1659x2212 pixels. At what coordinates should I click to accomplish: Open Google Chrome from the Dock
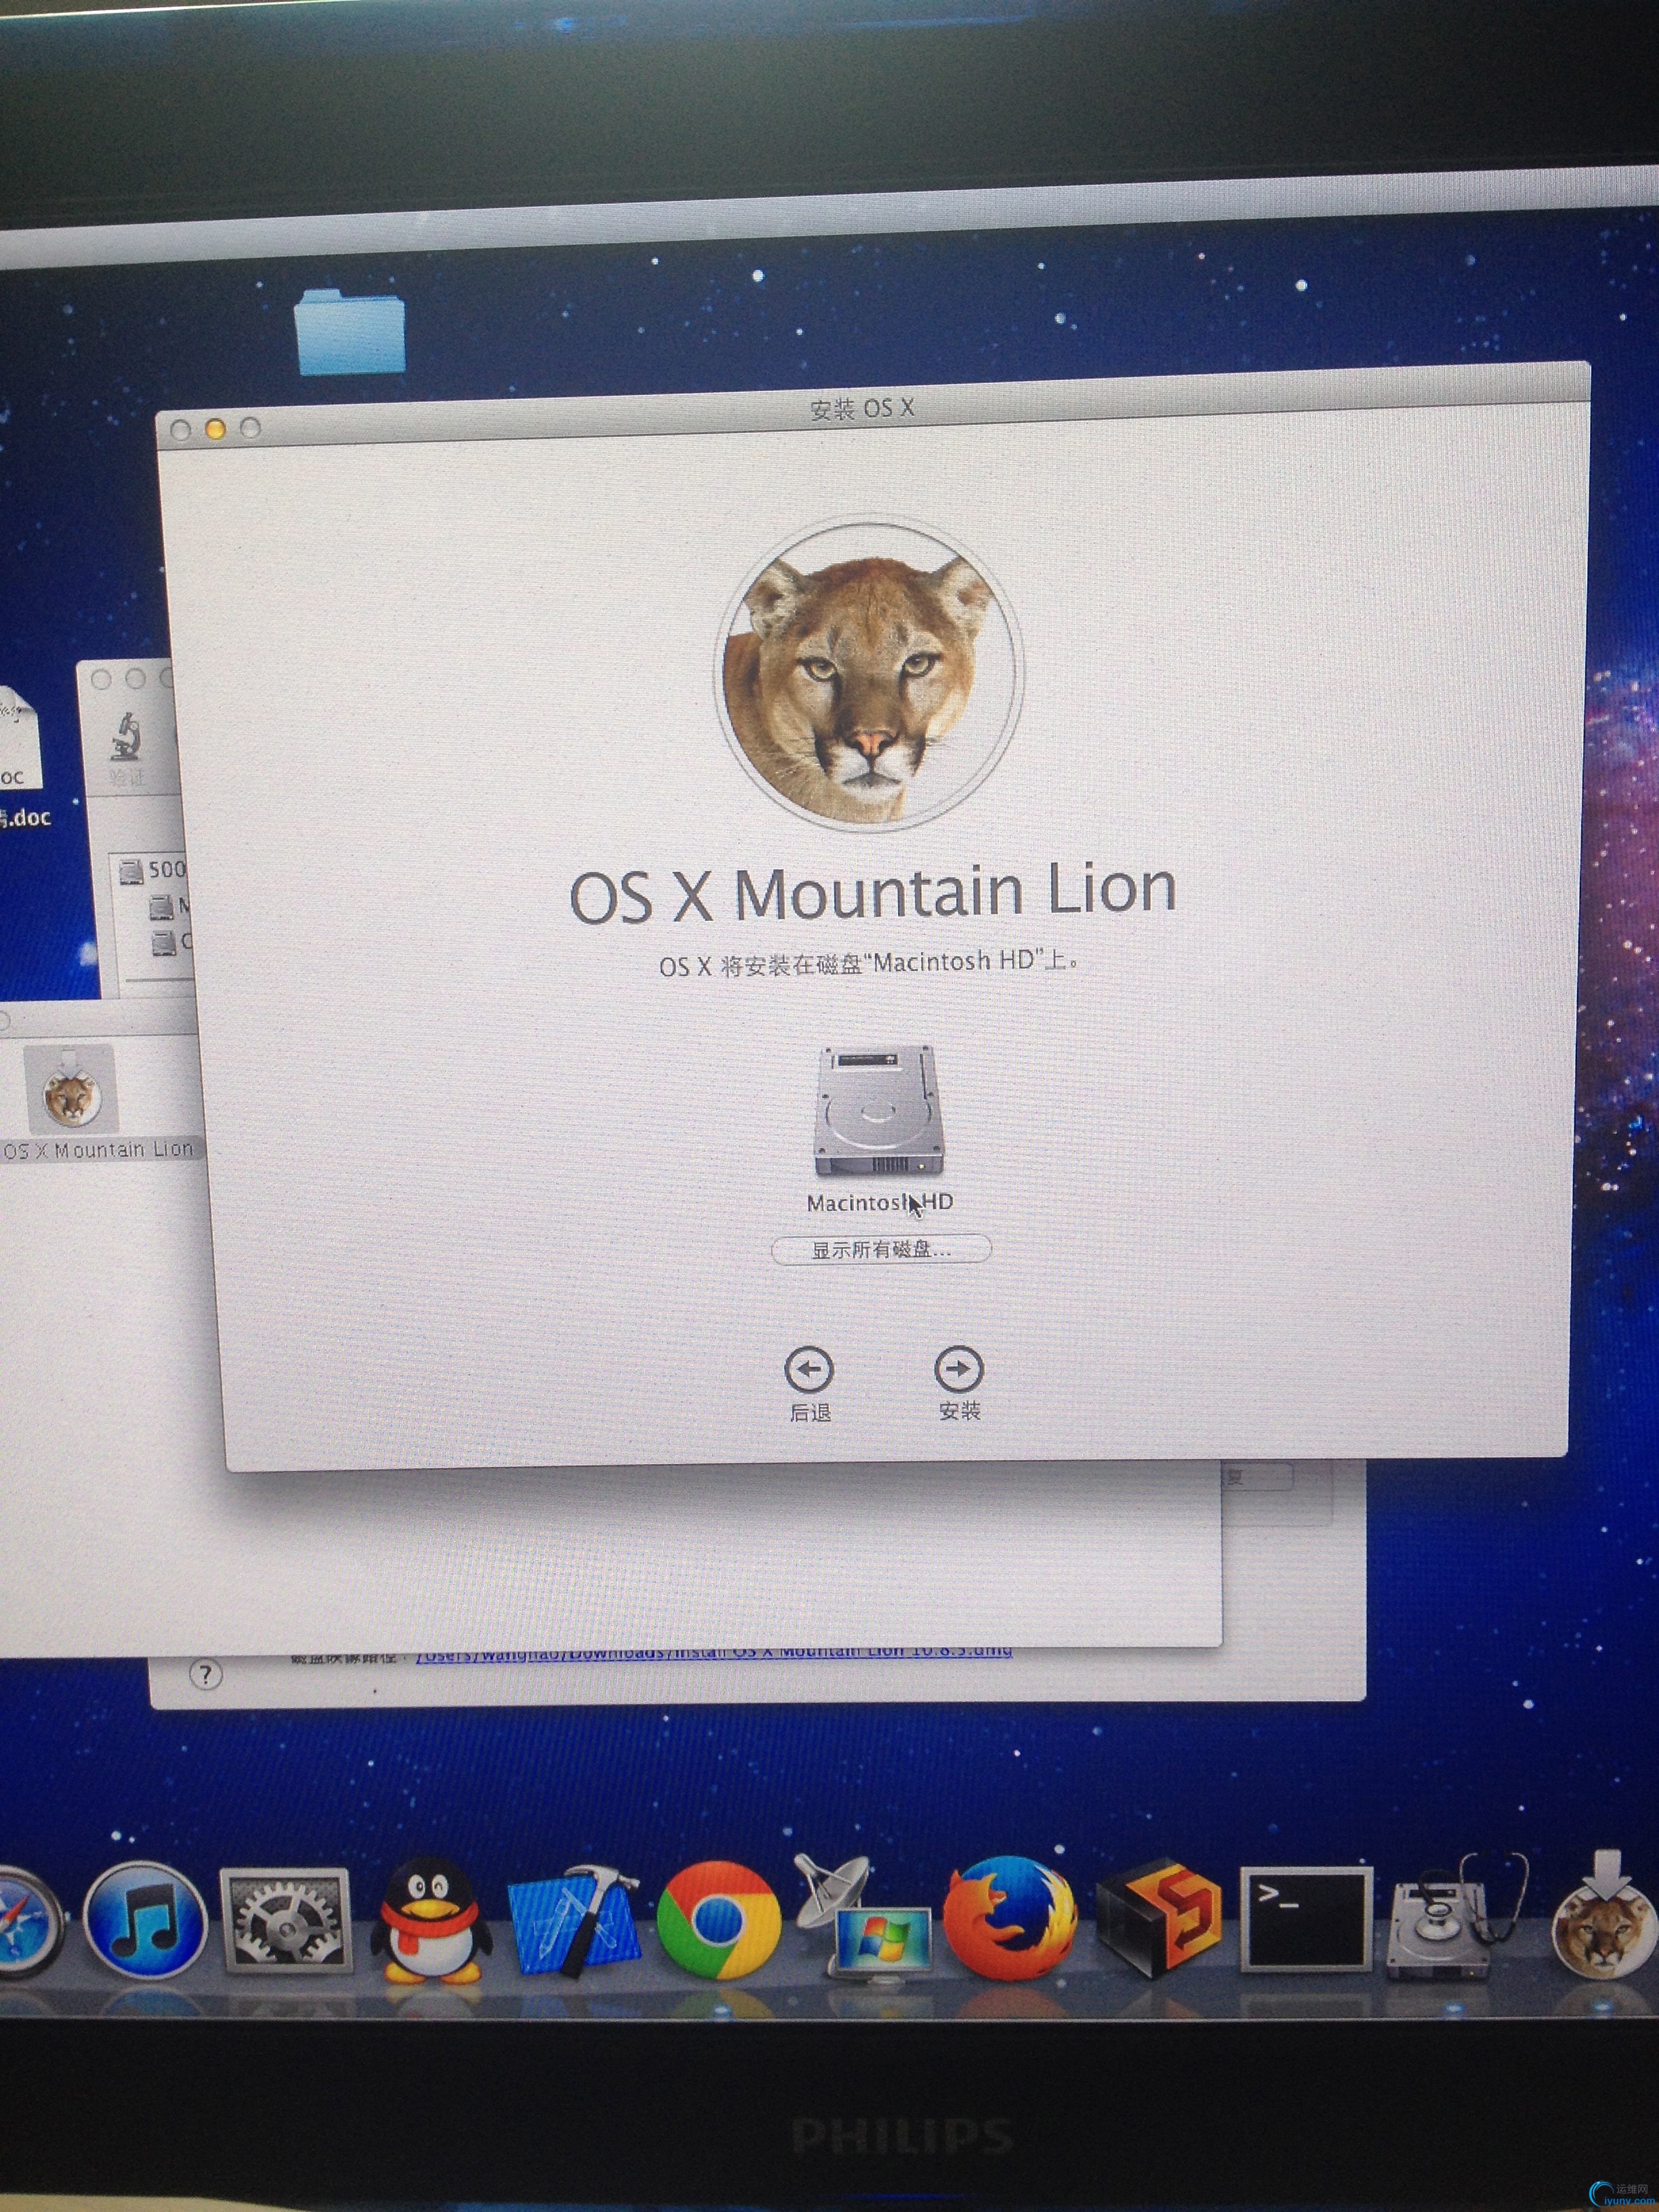(x=718, y=1921)
